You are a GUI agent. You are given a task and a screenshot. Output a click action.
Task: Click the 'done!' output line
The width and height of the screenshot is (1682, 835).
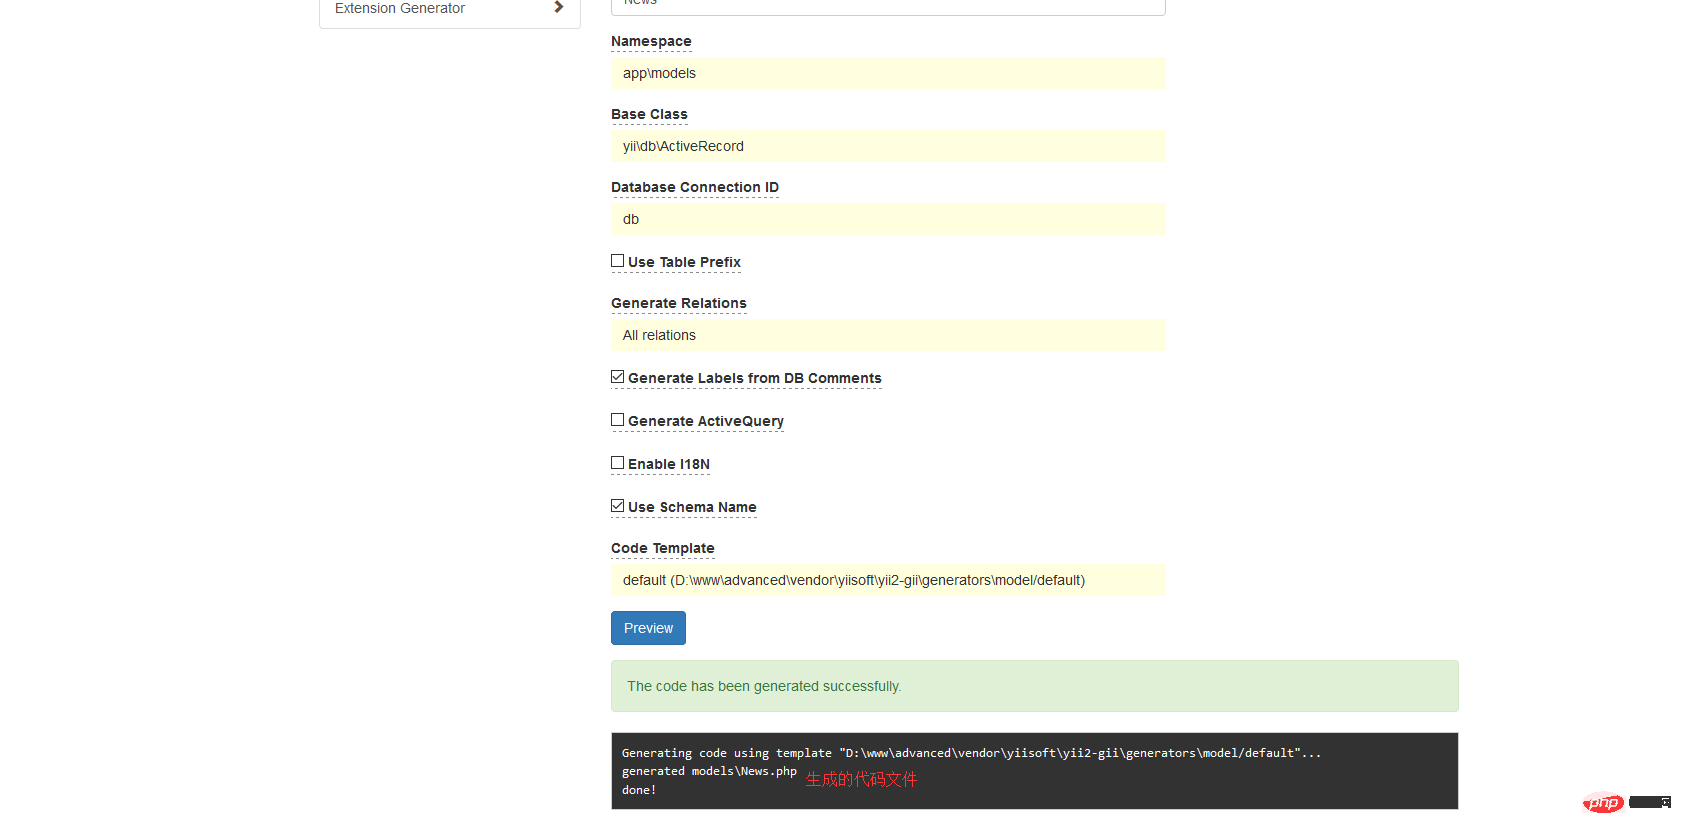coord(639,790)
